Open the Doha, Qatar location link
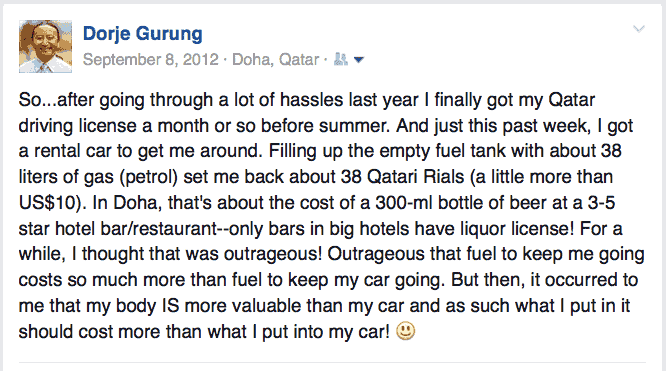666x371 pixels. (276, 59)
